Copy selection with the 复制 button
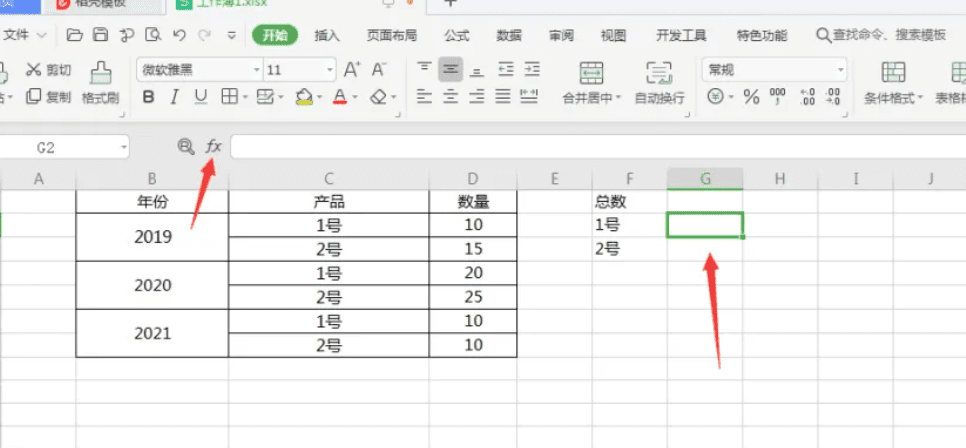This screenshot has height=448, width=966. 49,97
